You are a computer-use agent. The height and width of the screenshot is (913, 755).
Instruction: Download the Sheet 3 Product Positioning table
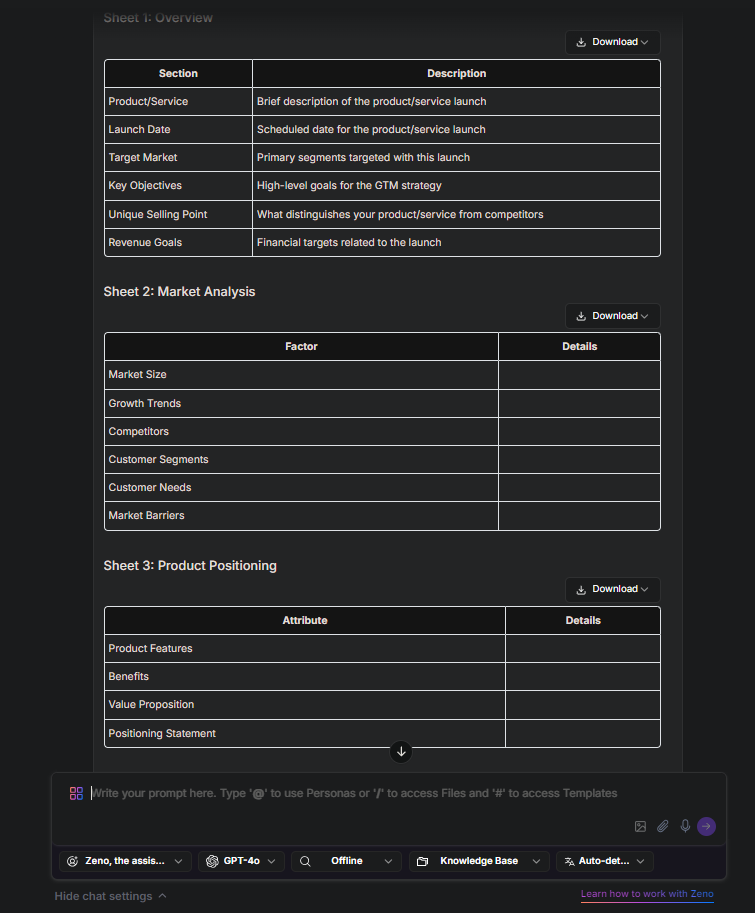[x=612, y=589]
